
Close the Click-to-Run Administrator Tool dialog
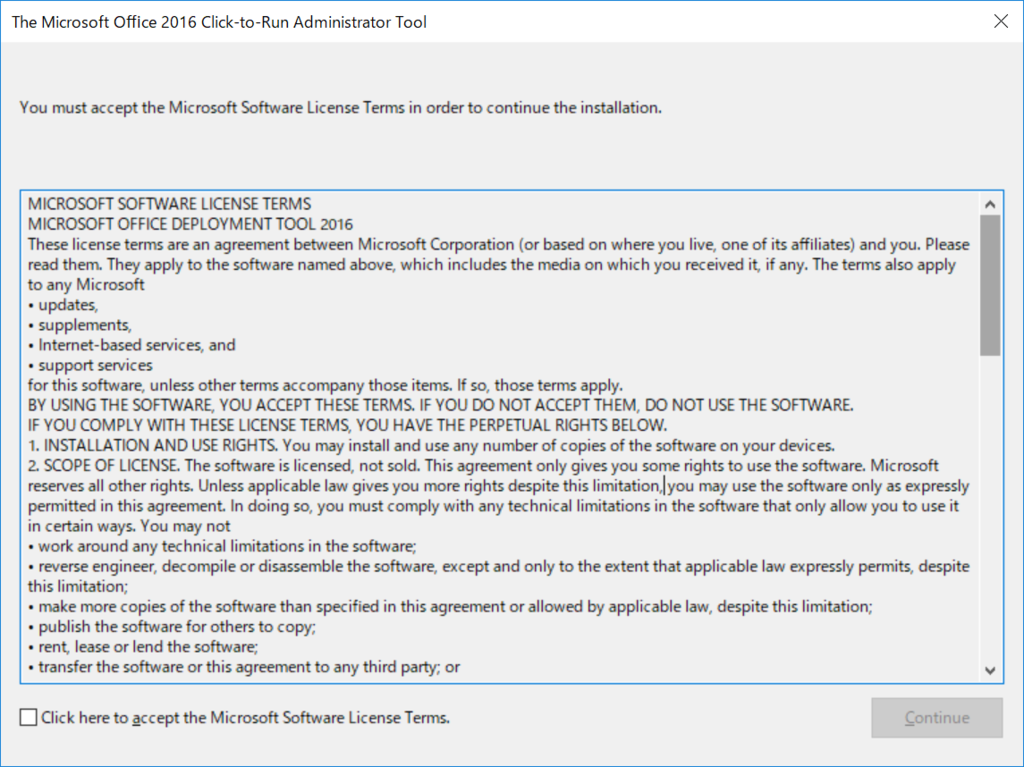1000,22
